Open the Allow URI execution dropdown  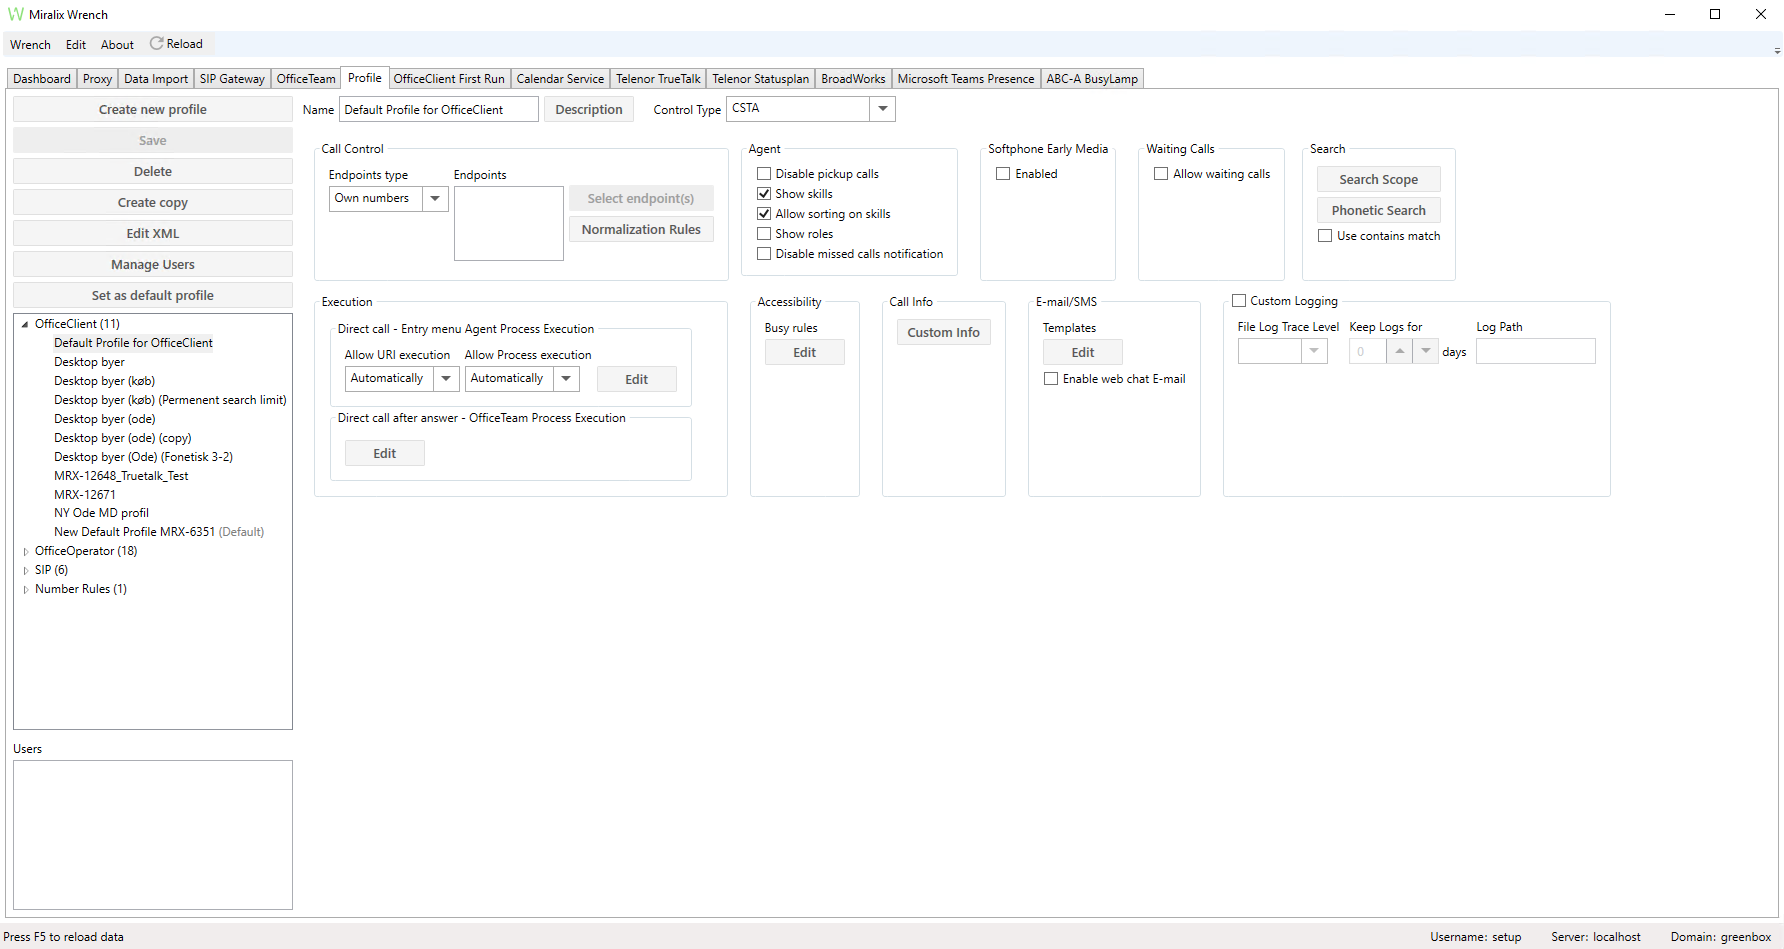click(x=446, y=378)
